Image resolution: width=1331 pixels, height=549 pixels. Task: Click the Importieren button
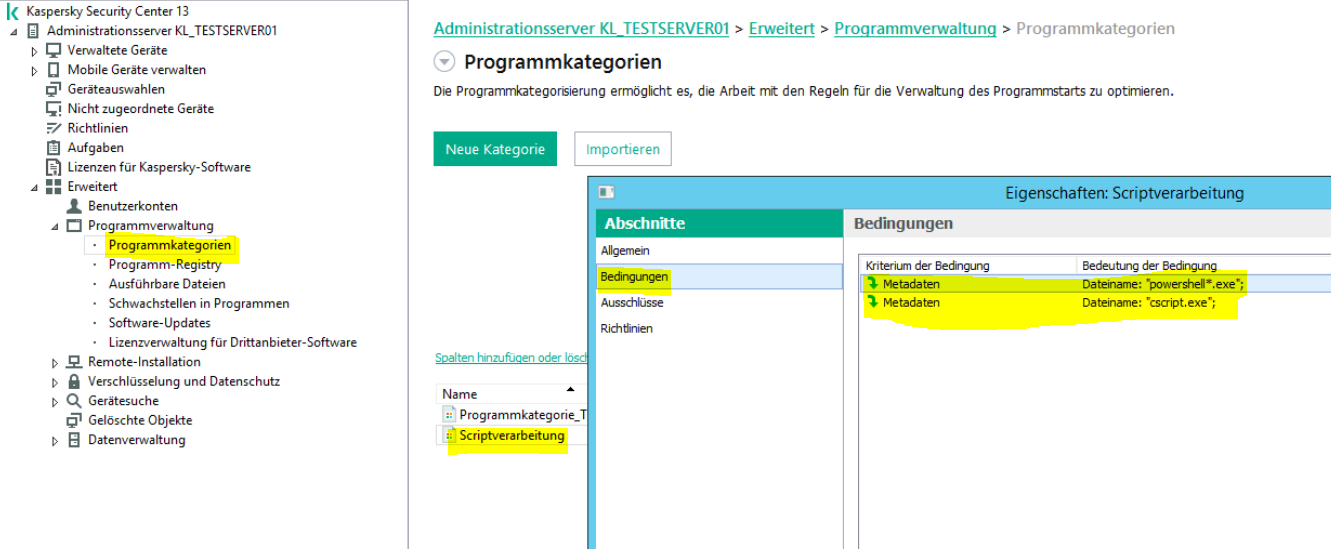coord(623,149)
